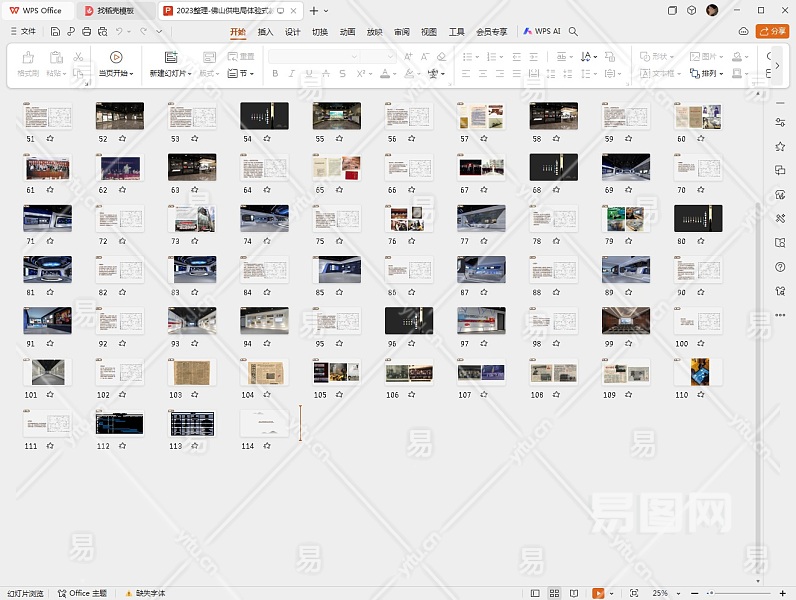Toggle the star under slide 51
Viewport: 796px width, 600px height.
tap(50, 139)
